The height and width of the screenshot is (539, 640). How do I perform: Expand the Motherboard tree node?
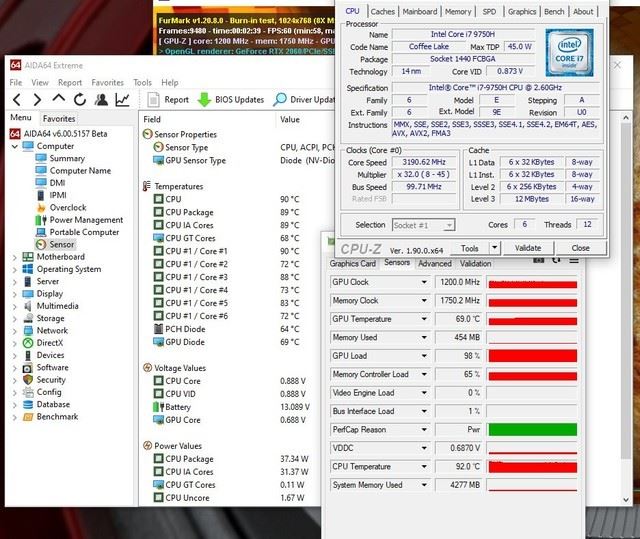click(x=15, y=257)
